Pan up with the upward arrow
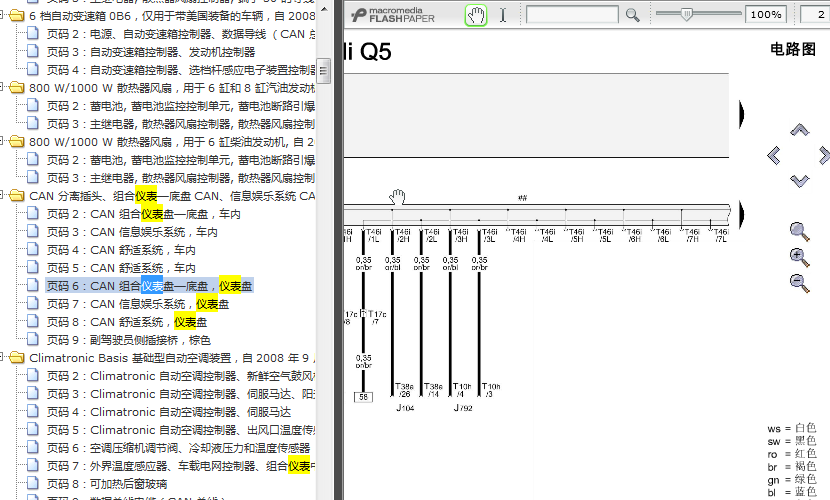The image size is (830, 500). coord(800,130)
